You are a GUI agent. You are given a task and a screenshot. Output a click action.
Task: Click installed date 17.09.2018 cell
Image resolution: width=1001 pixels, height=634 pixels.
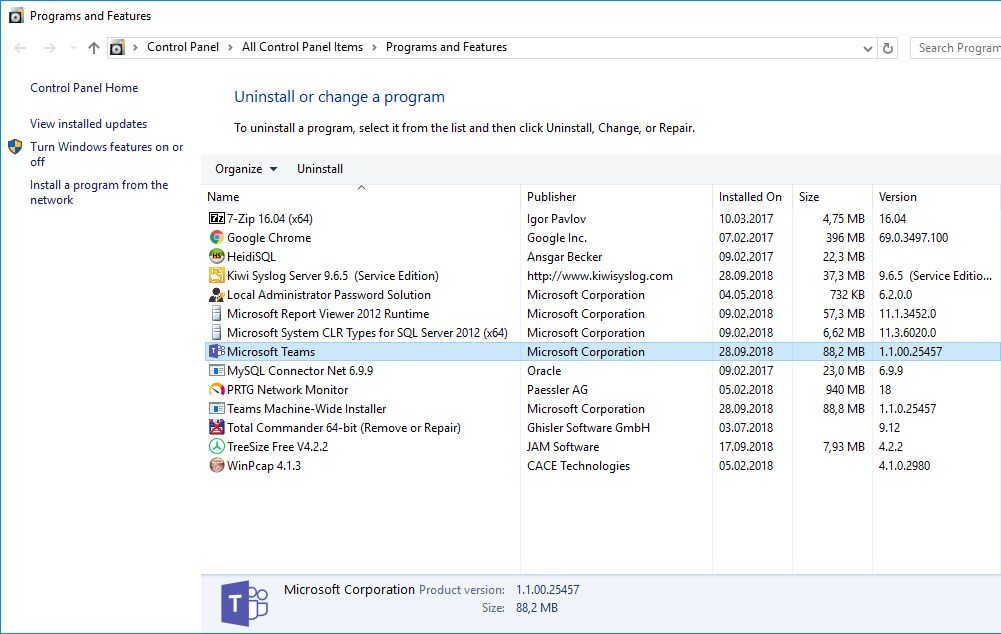pyautogui.click(x=746, y=447)
